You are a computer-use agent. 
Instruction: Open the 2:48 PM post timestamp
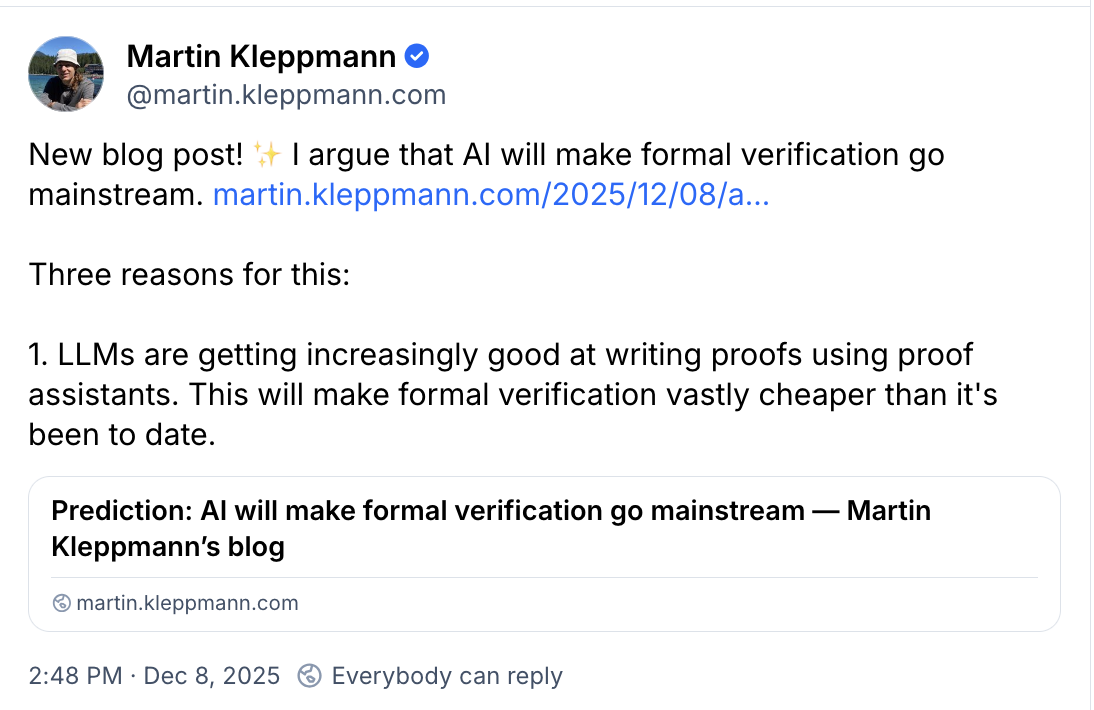[x=75, y=676]
